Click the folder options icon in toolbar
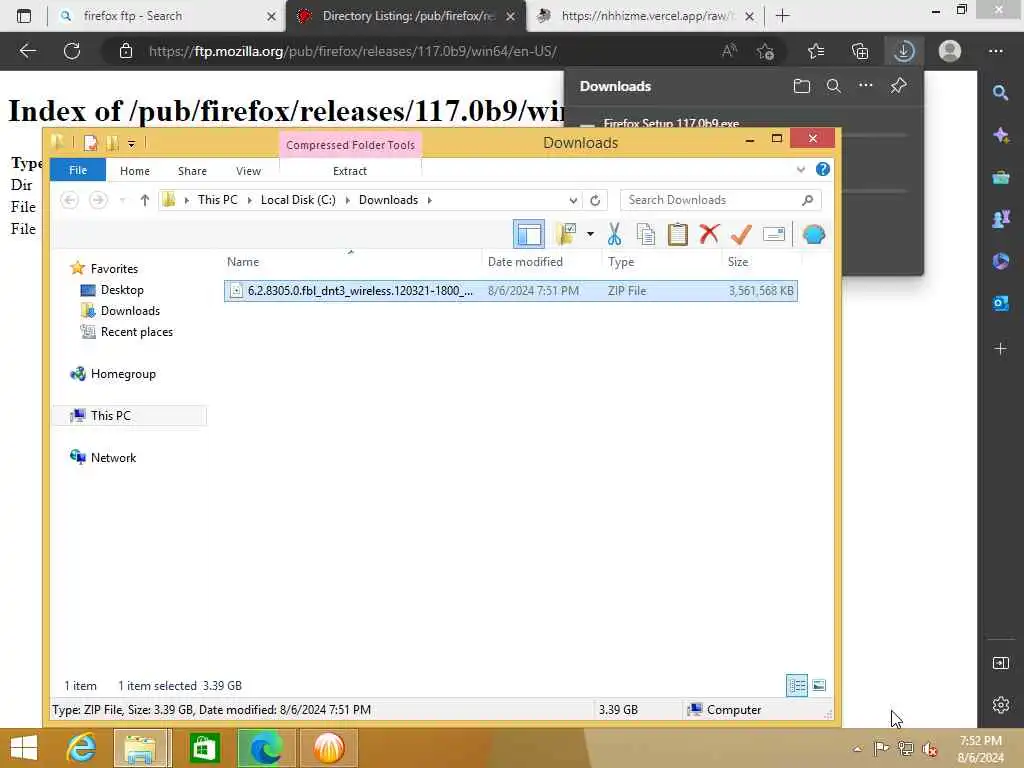Viewport: 1024px width, 768px height. coord(566,234)
